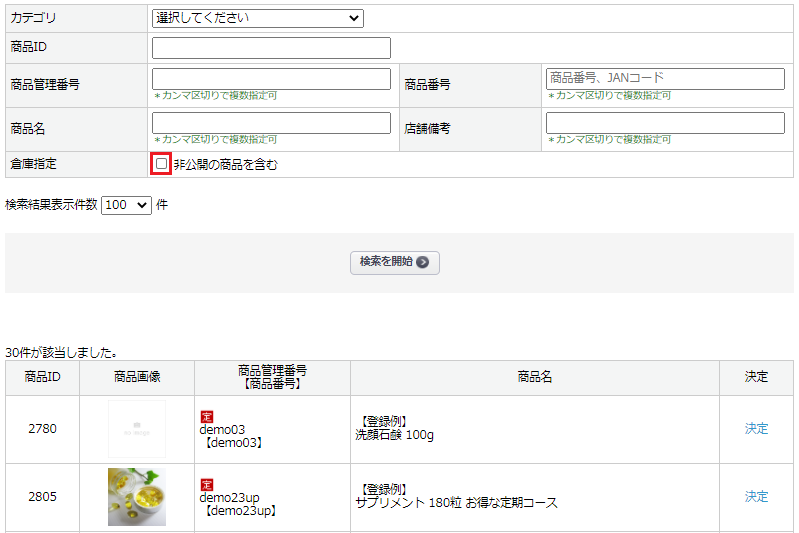Click the product ID 2805 cell
This screenshot has height=533, width=799.
(x=42, y=497)
